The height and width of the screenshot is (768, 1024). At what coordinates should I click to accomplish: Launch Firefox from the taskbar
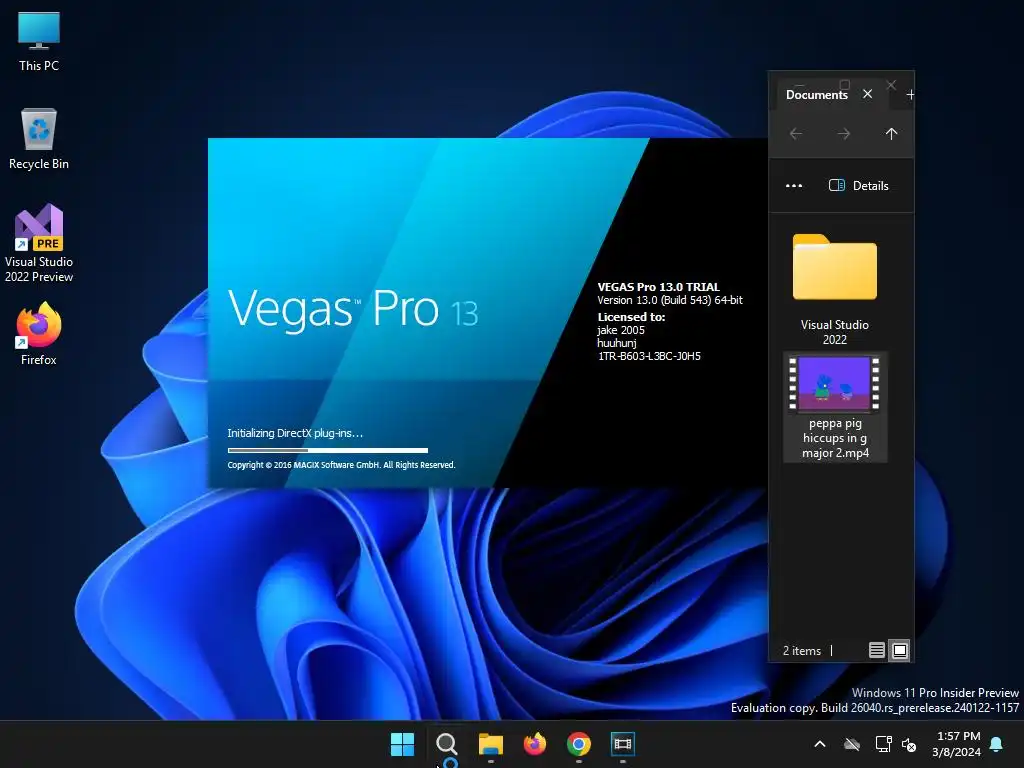pyautogui.click(x=535, y=744)
